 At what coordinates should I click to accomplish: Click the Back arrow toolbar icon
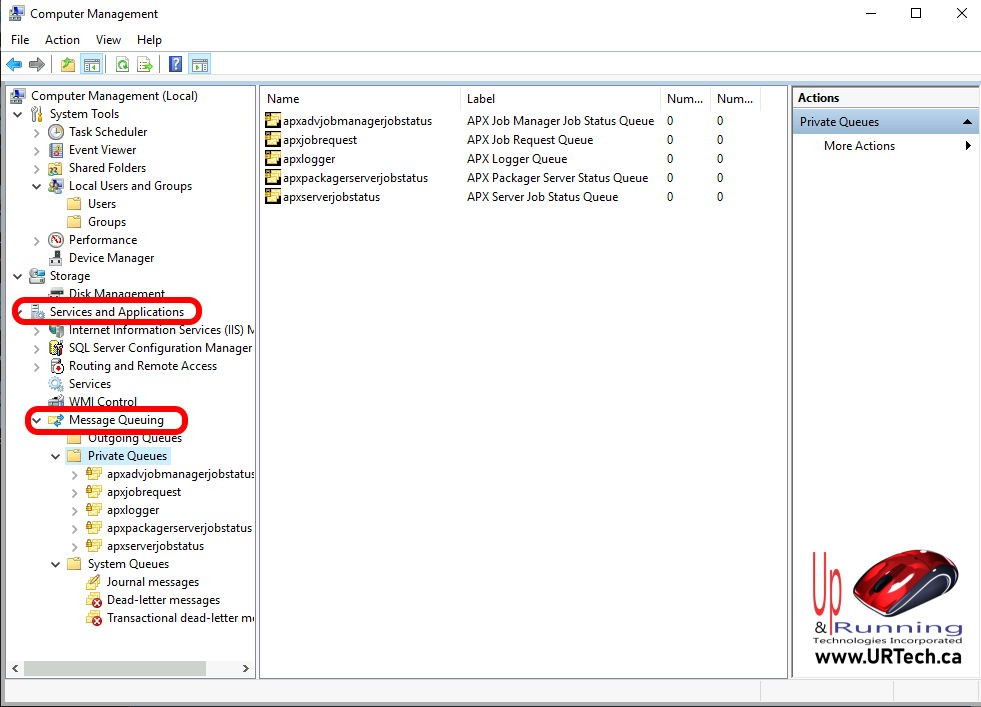(14, 65)
